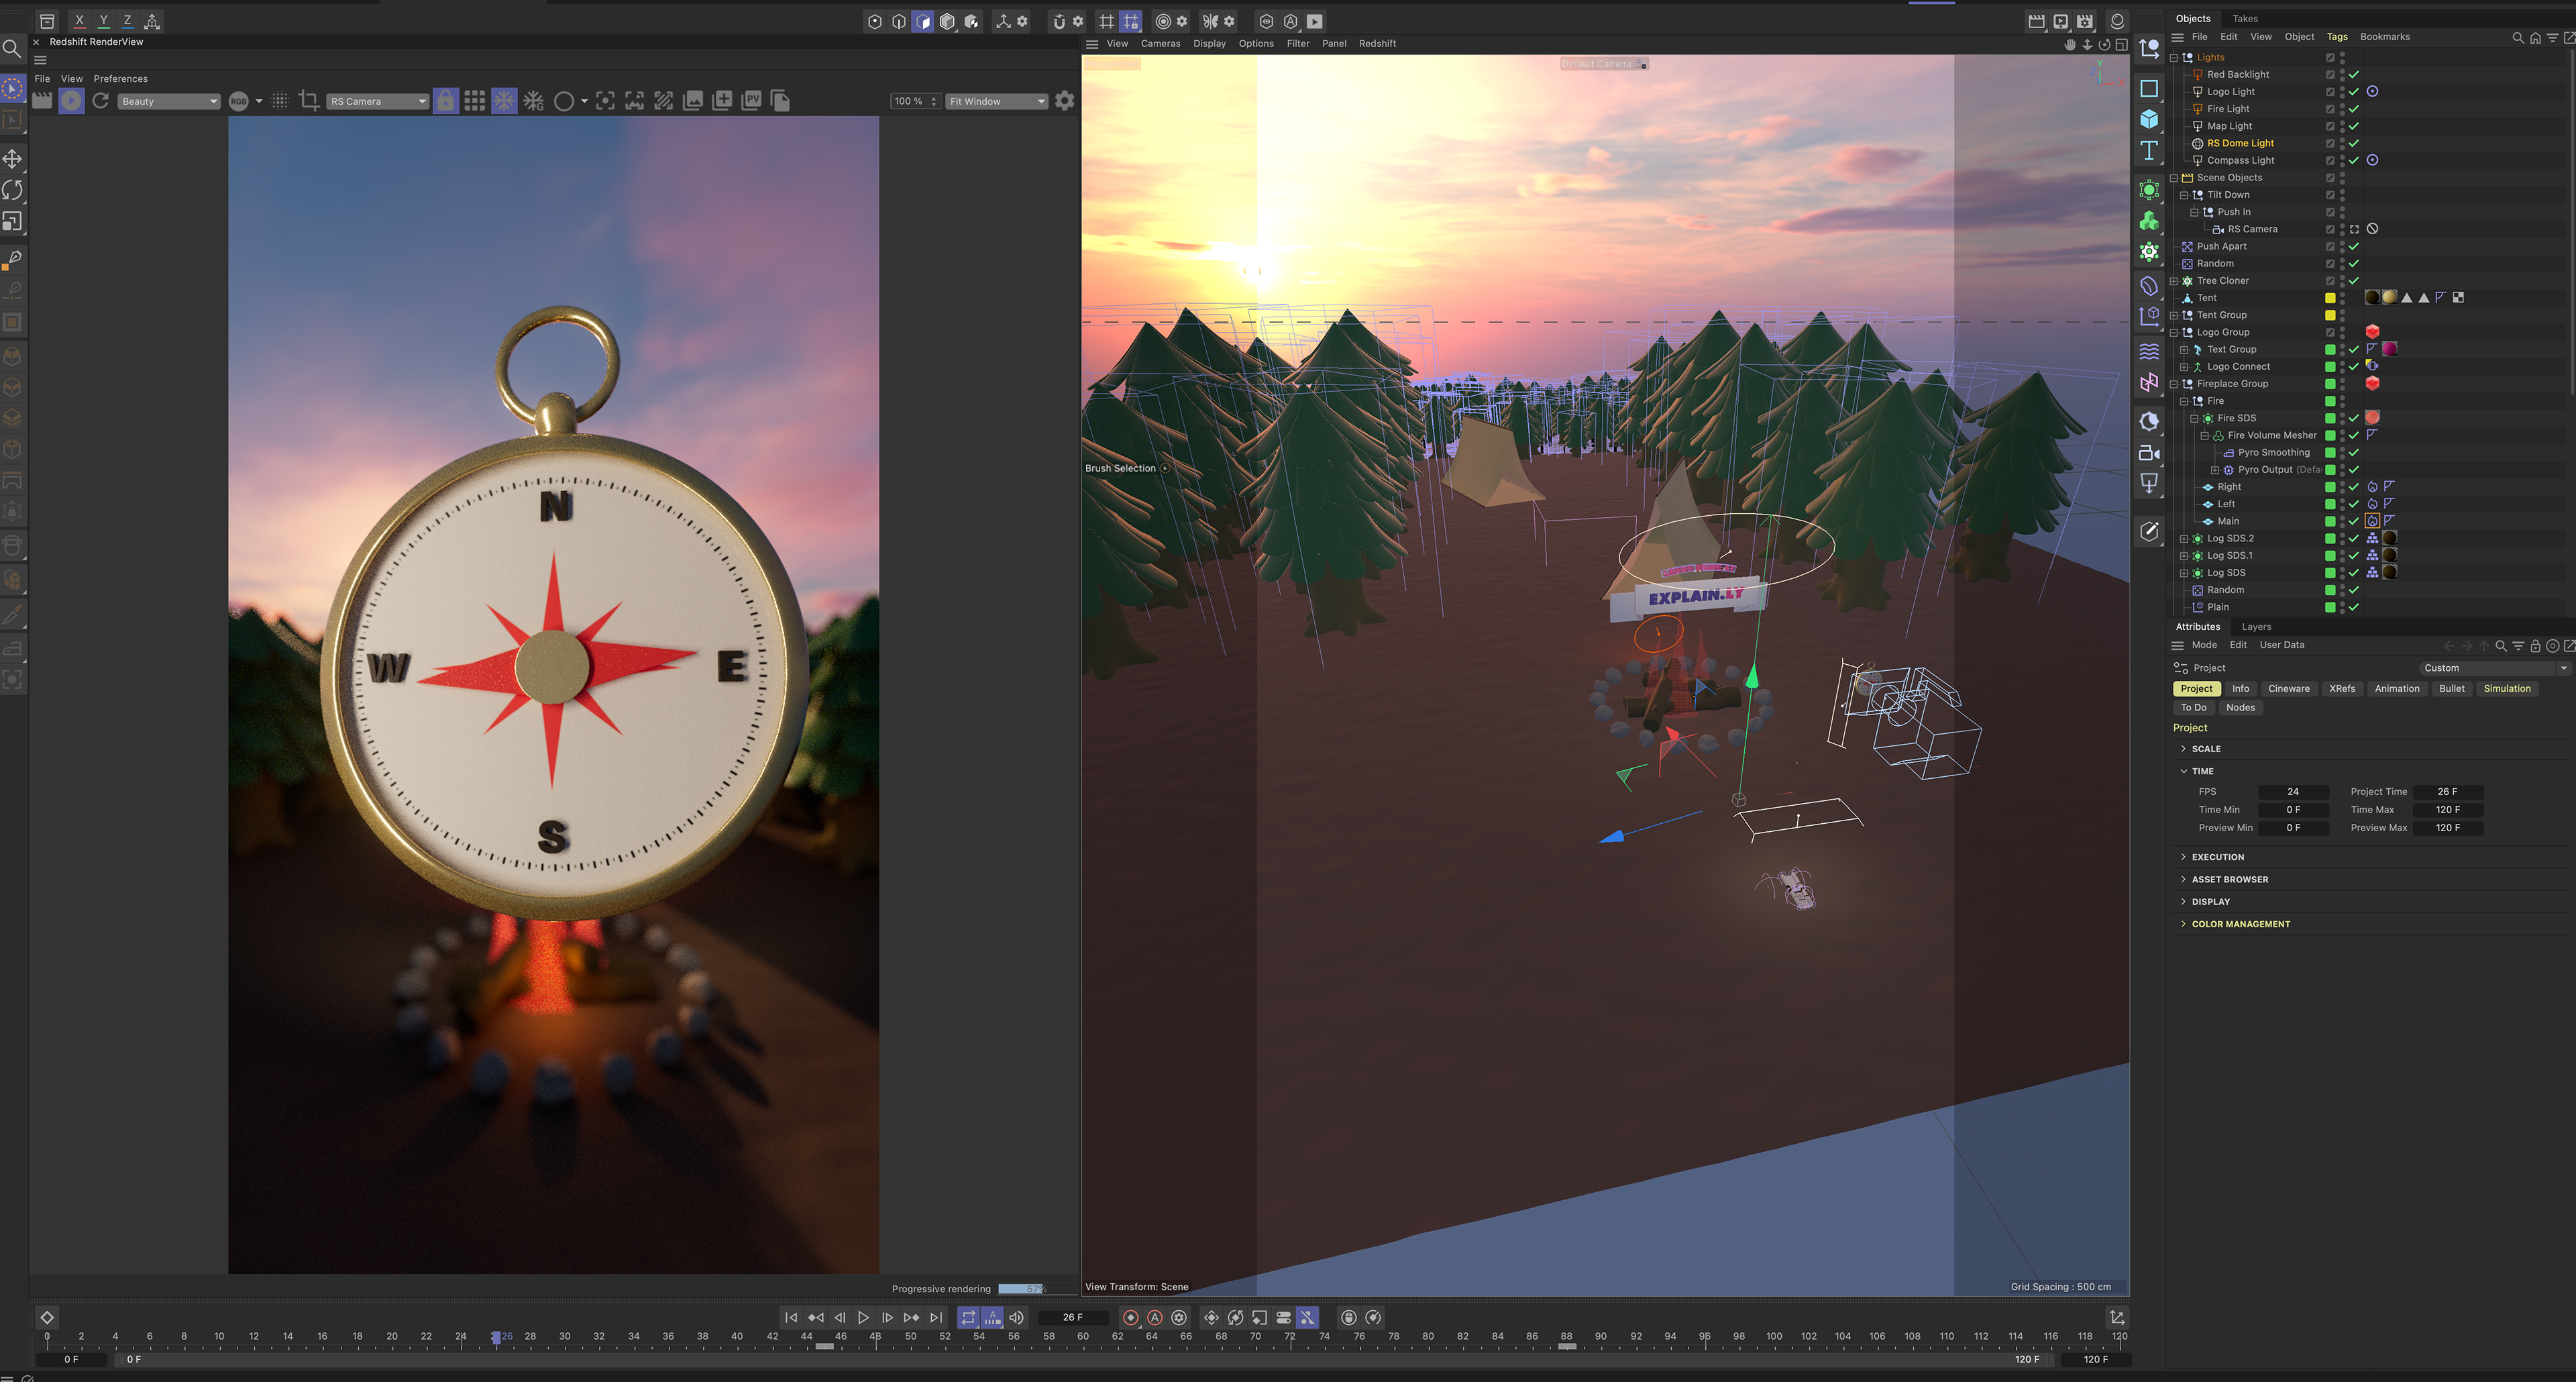The image size is (2576, 1382).
Task: Jump to the end of timeline
Action: (936, 1318)
